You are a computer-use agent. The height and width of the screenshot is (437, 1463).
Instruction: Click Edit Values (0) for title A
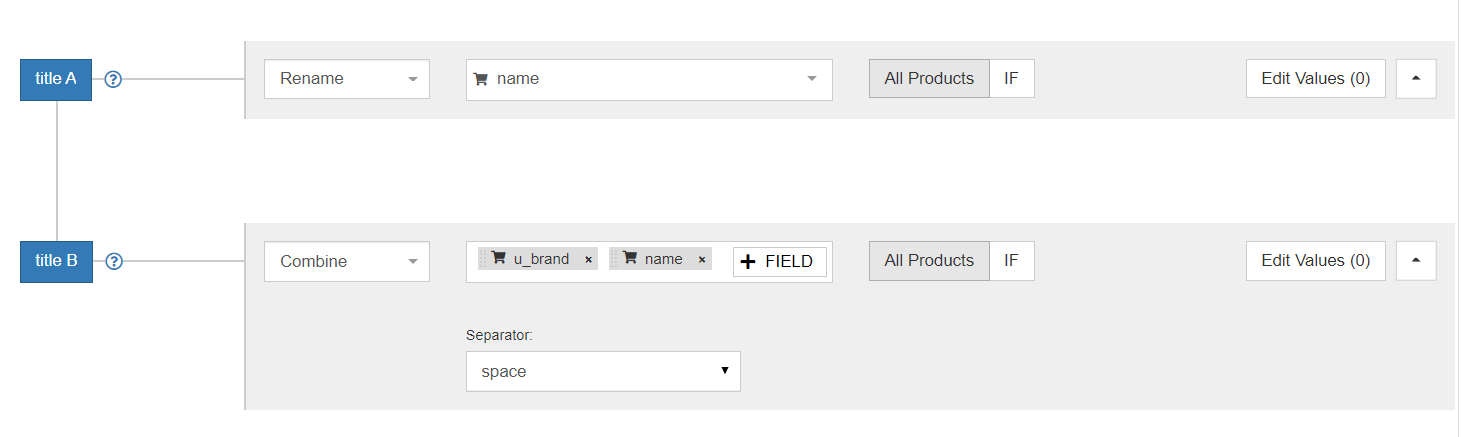(x=1315, y=78)
